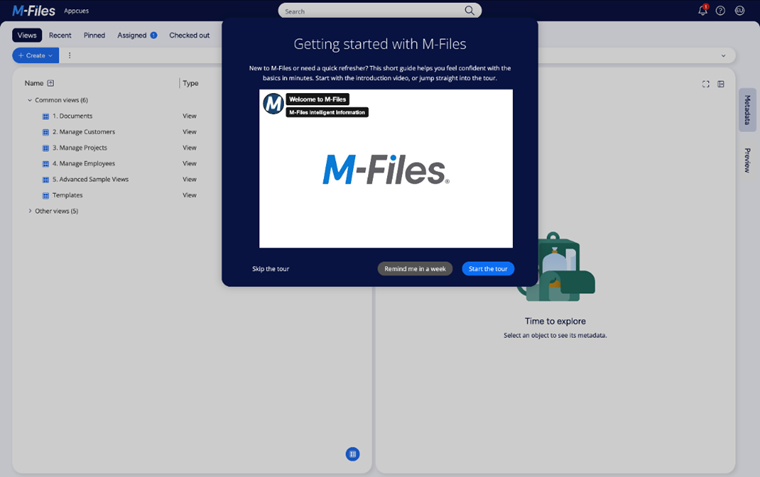Click the view icon for 4. Manage Employees
This screenshot has width=760, height=477.
(x=46, y=164)
